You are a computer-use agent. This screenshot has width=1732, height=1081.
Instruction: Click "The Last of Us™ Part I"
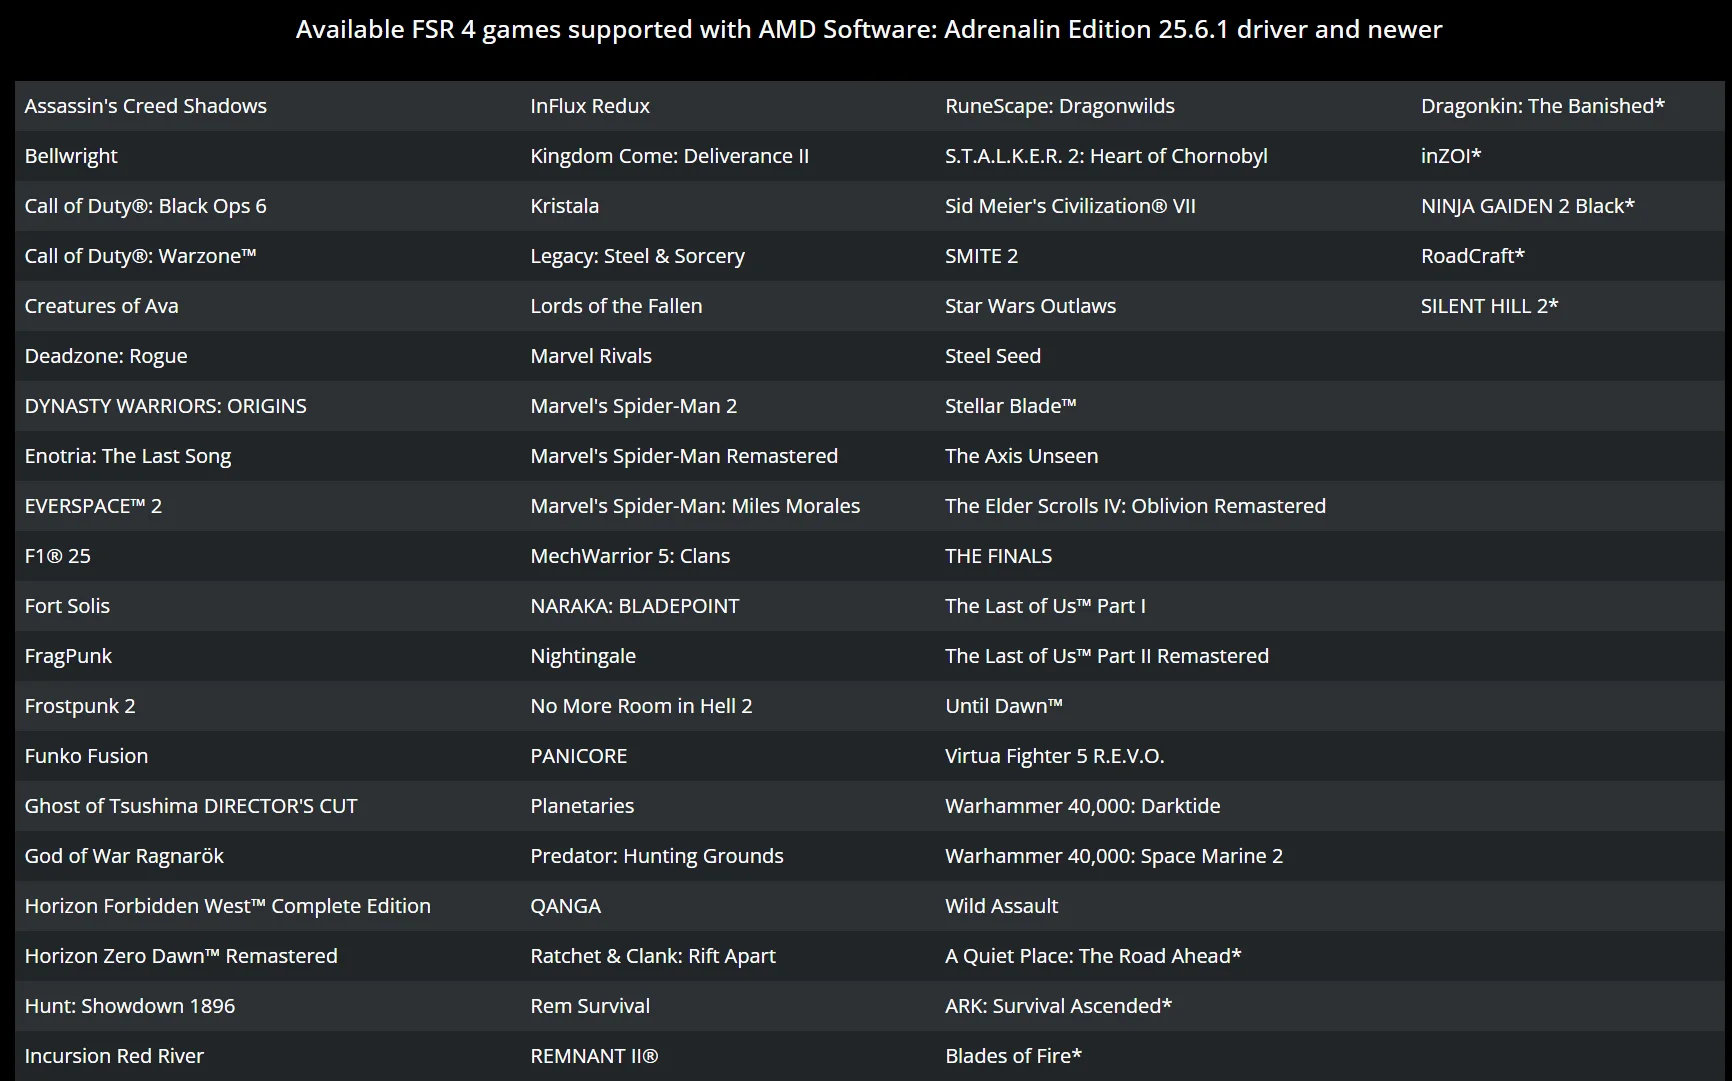click(x=1046, y=606)
